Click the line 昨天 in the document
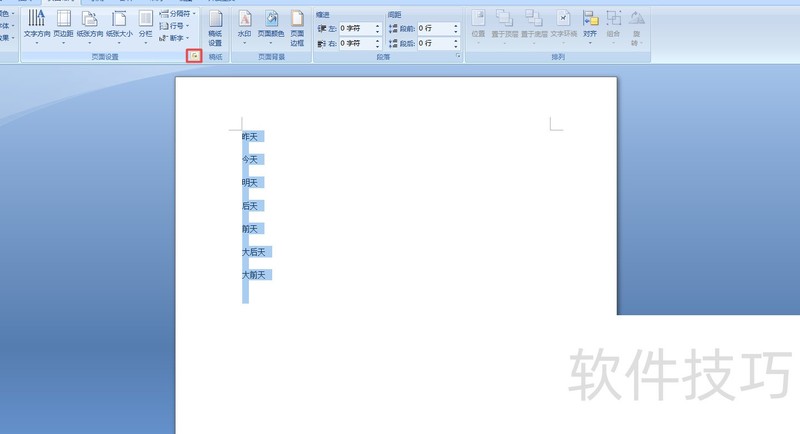The width and height of the screenshot is (800, 434). [249, 137]
